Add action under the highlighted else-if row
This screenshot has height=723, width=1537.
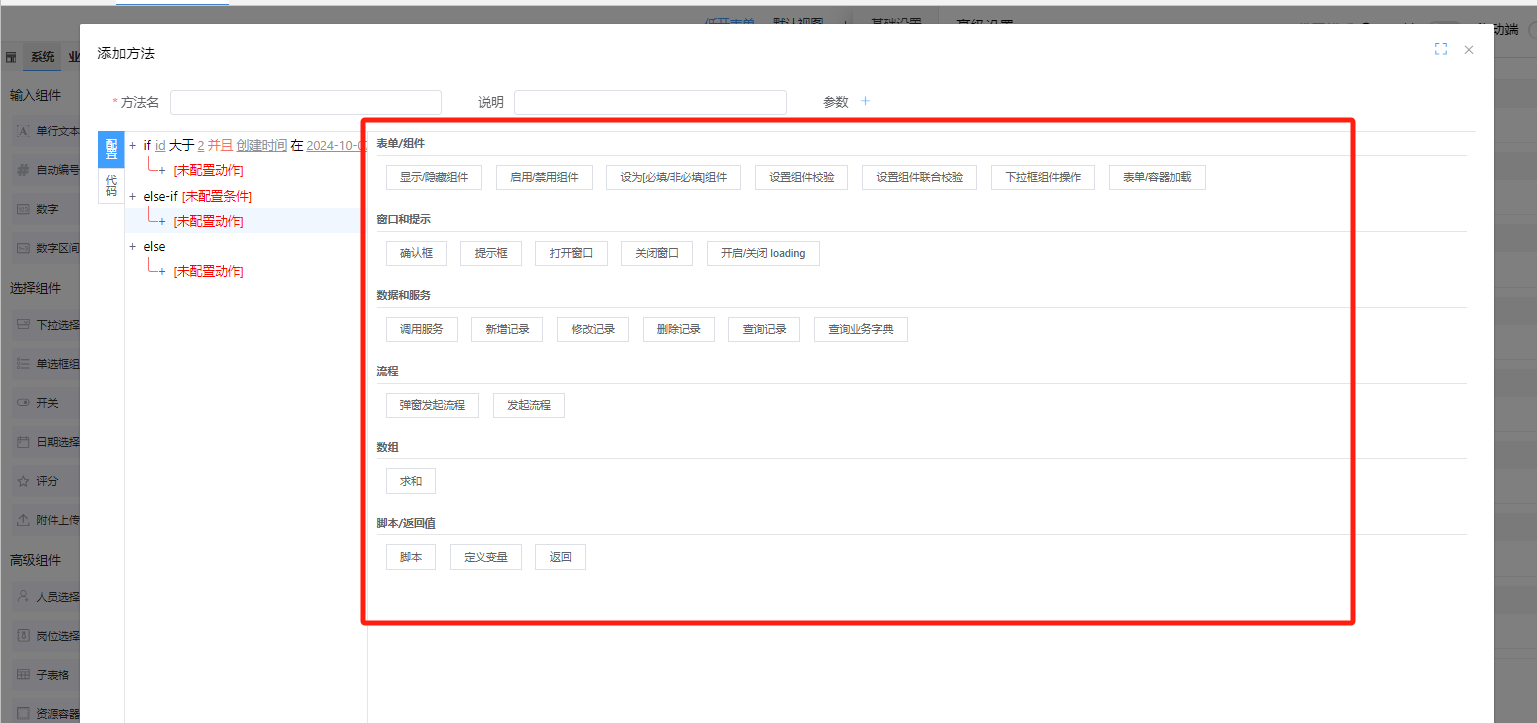(162, 221)
